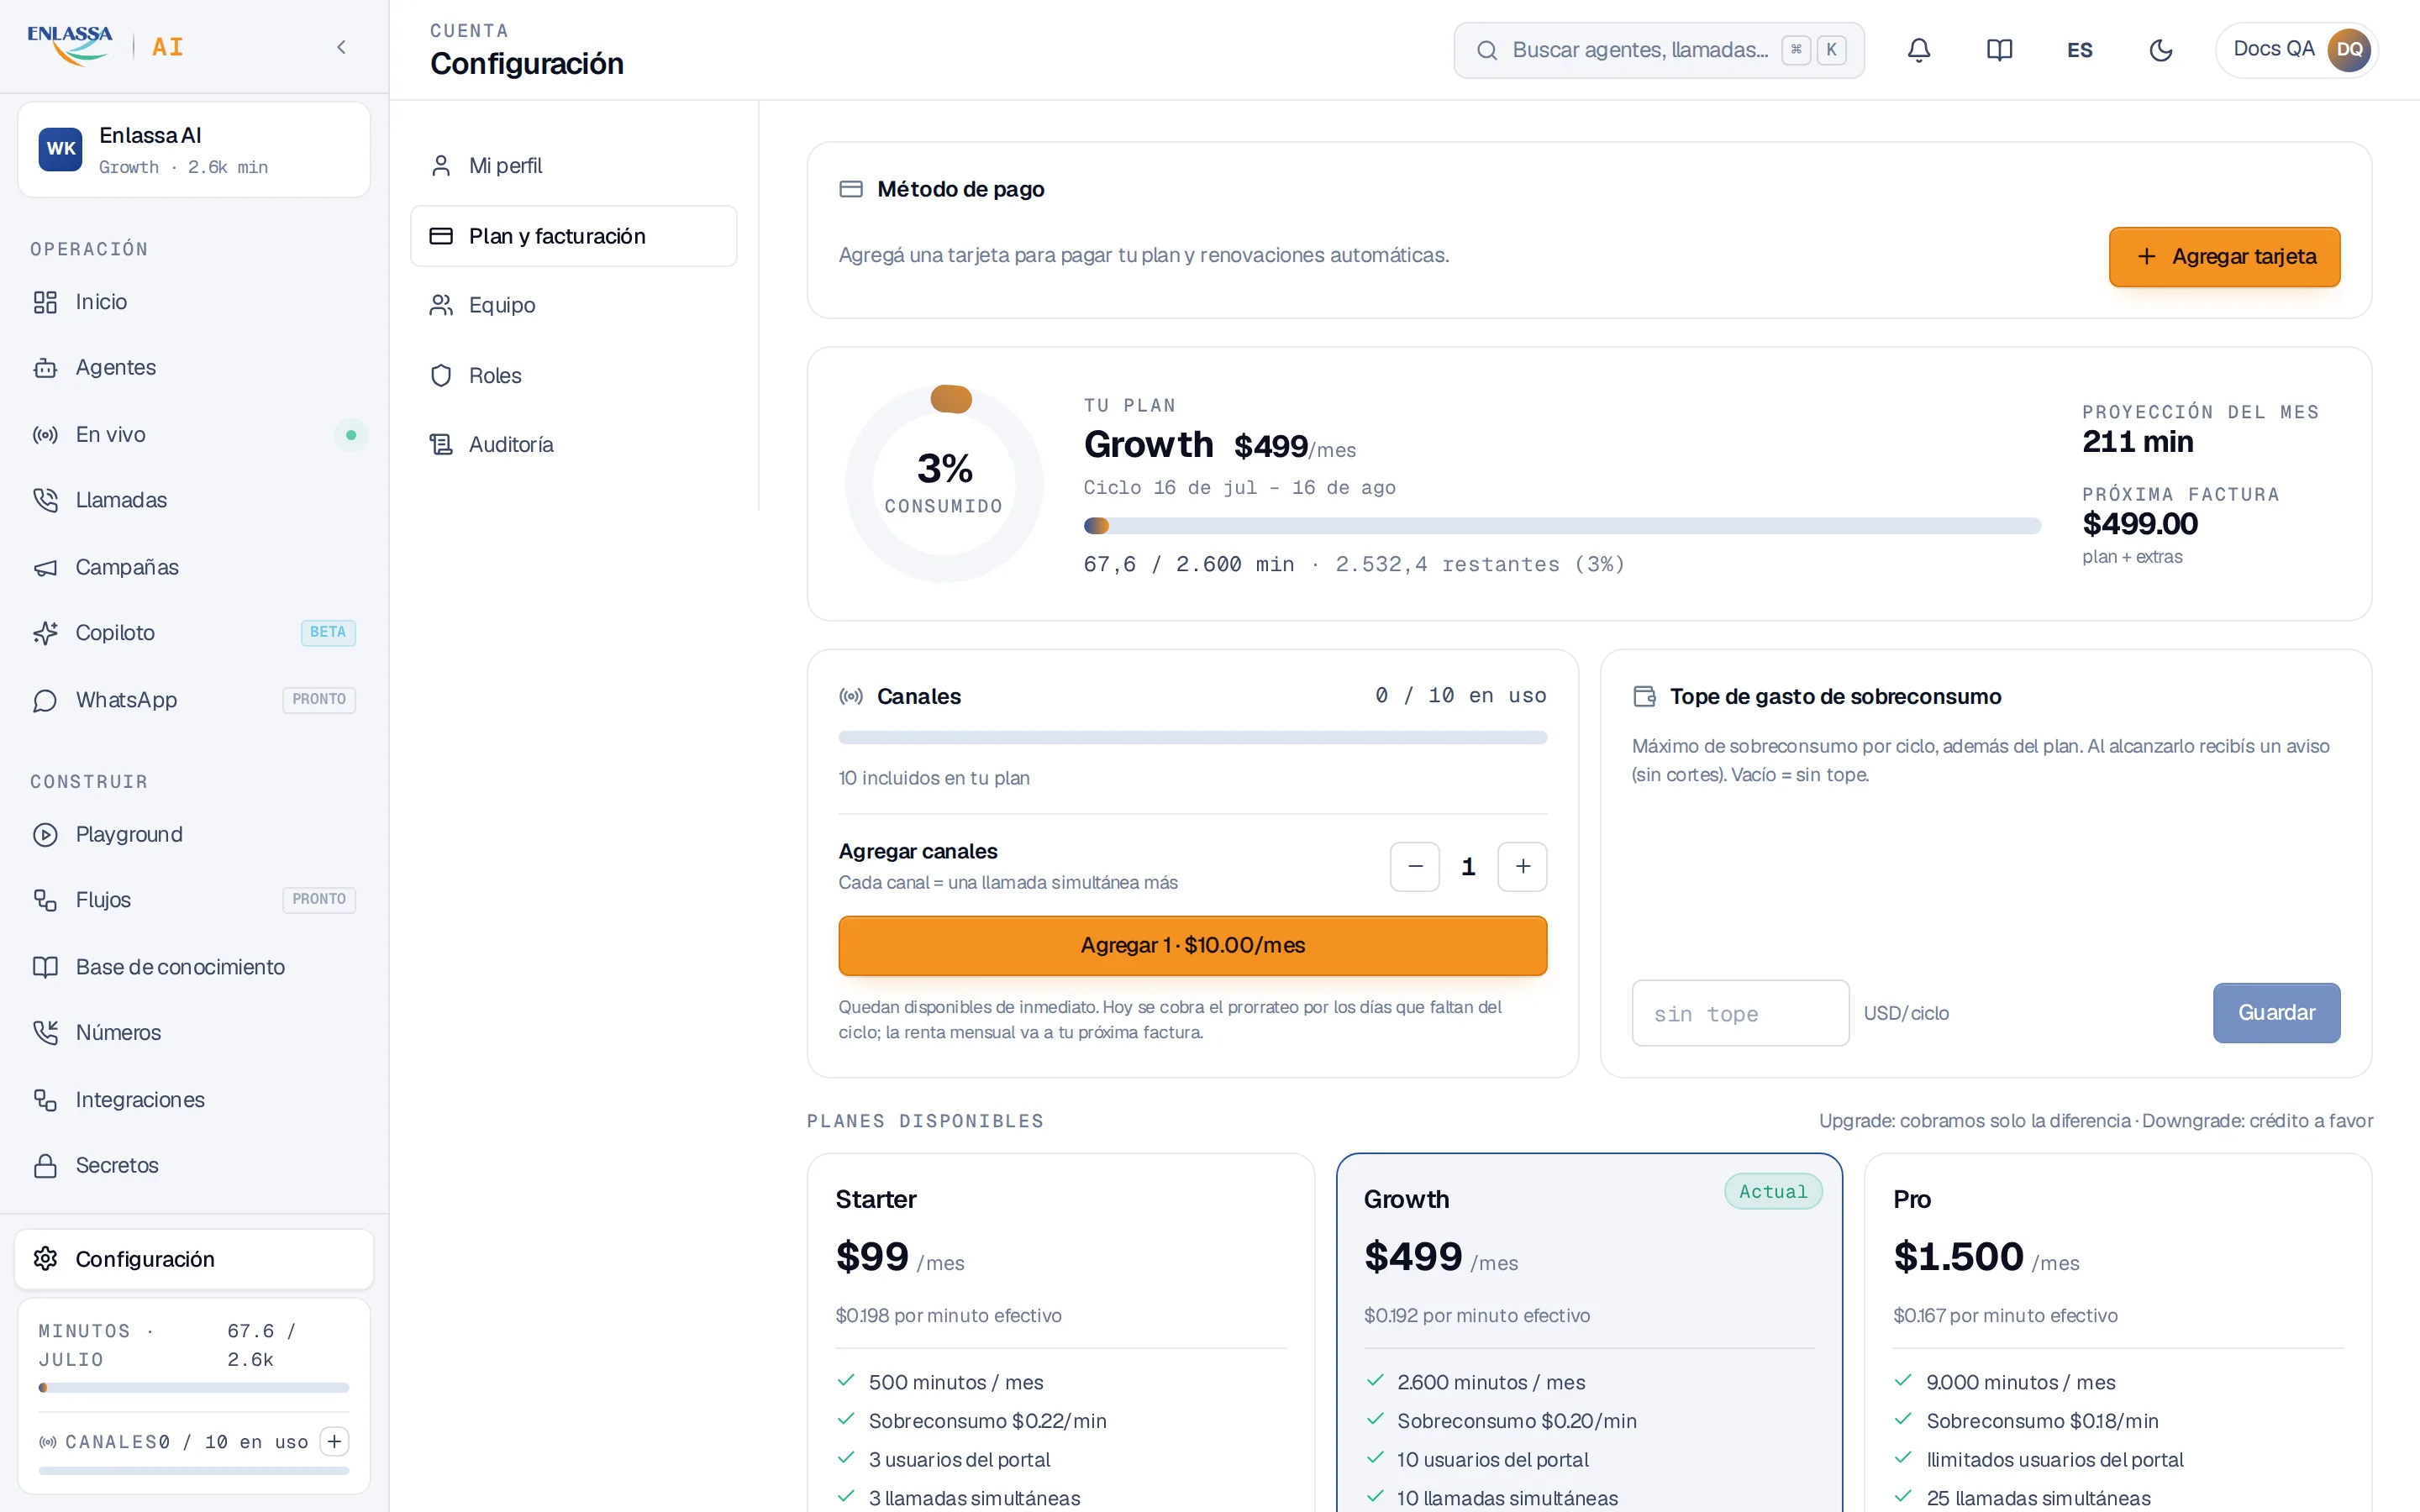Select the Pro plan card

pos(2117,1332)
